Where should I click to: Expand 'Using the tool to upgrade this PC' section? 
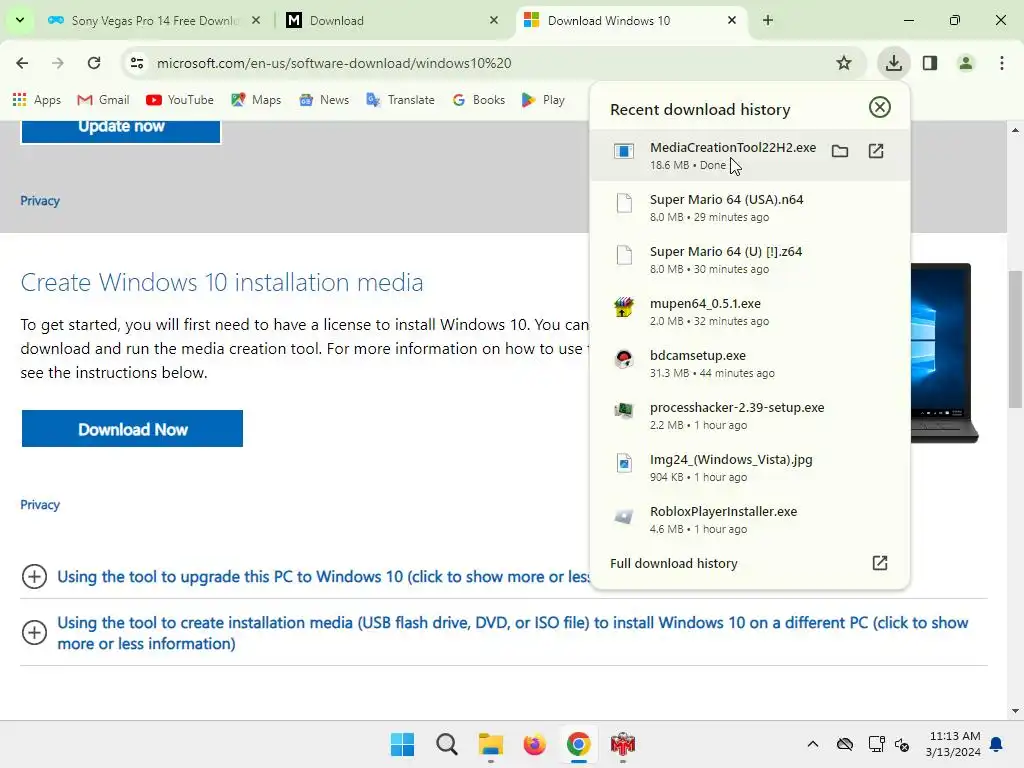(34, 577)
